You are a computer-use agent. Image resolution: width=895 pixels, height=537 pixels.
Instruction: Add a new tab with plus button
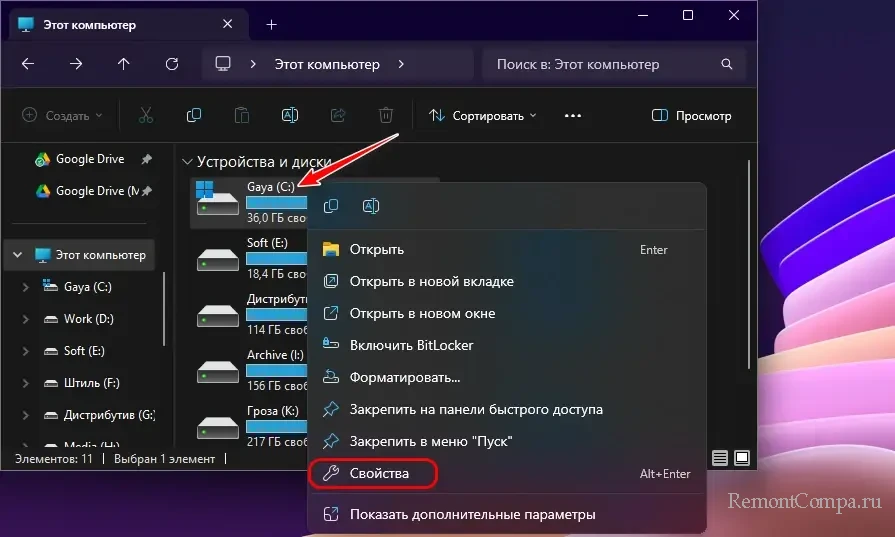tap(271, 24)
